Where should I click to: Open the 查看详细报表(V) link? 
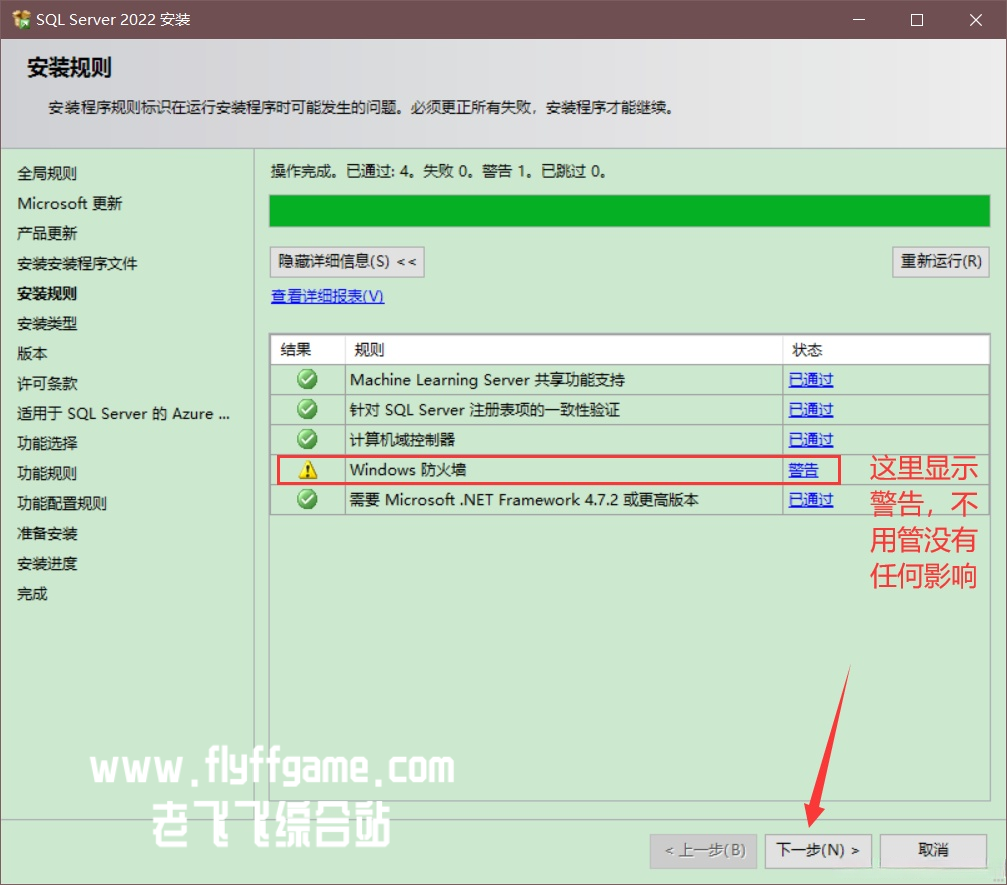point(328,296)
